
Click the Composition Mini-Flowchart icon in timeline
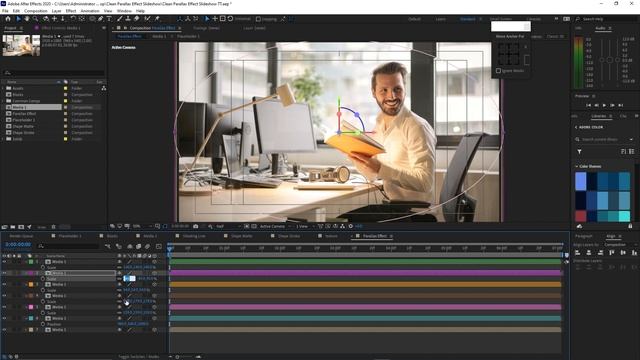tap(108, 246)
